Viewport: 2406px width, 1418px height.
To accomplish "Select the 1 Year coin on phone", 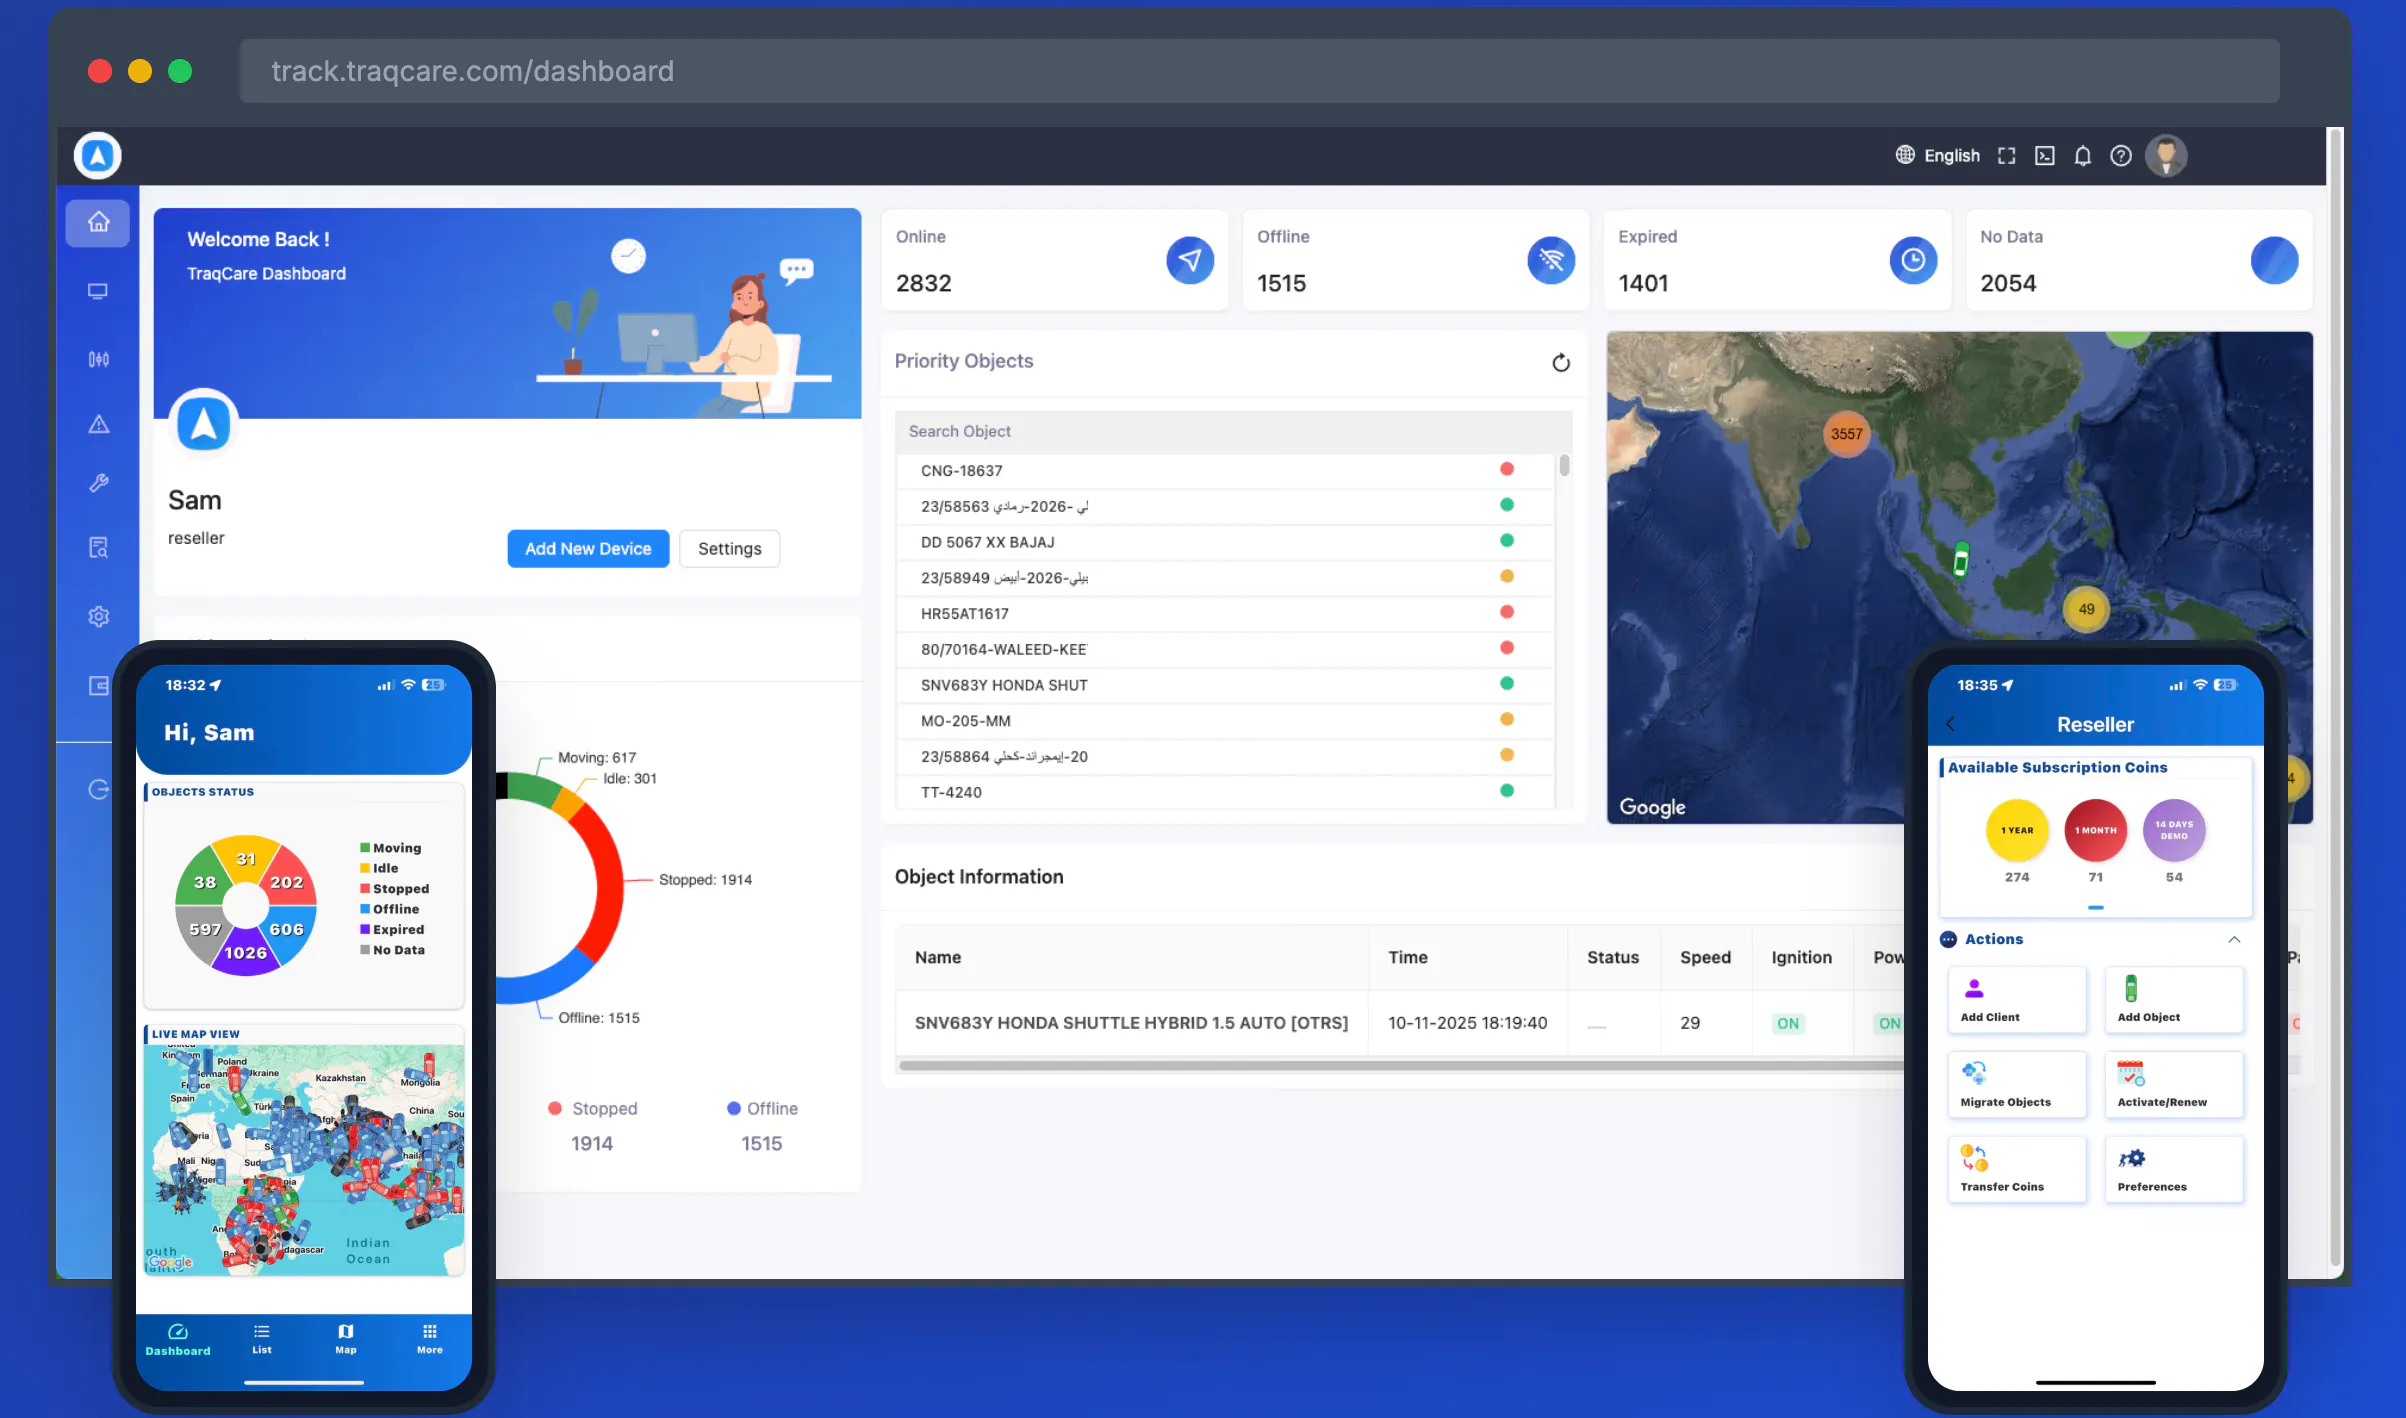I will (2017, 830).
